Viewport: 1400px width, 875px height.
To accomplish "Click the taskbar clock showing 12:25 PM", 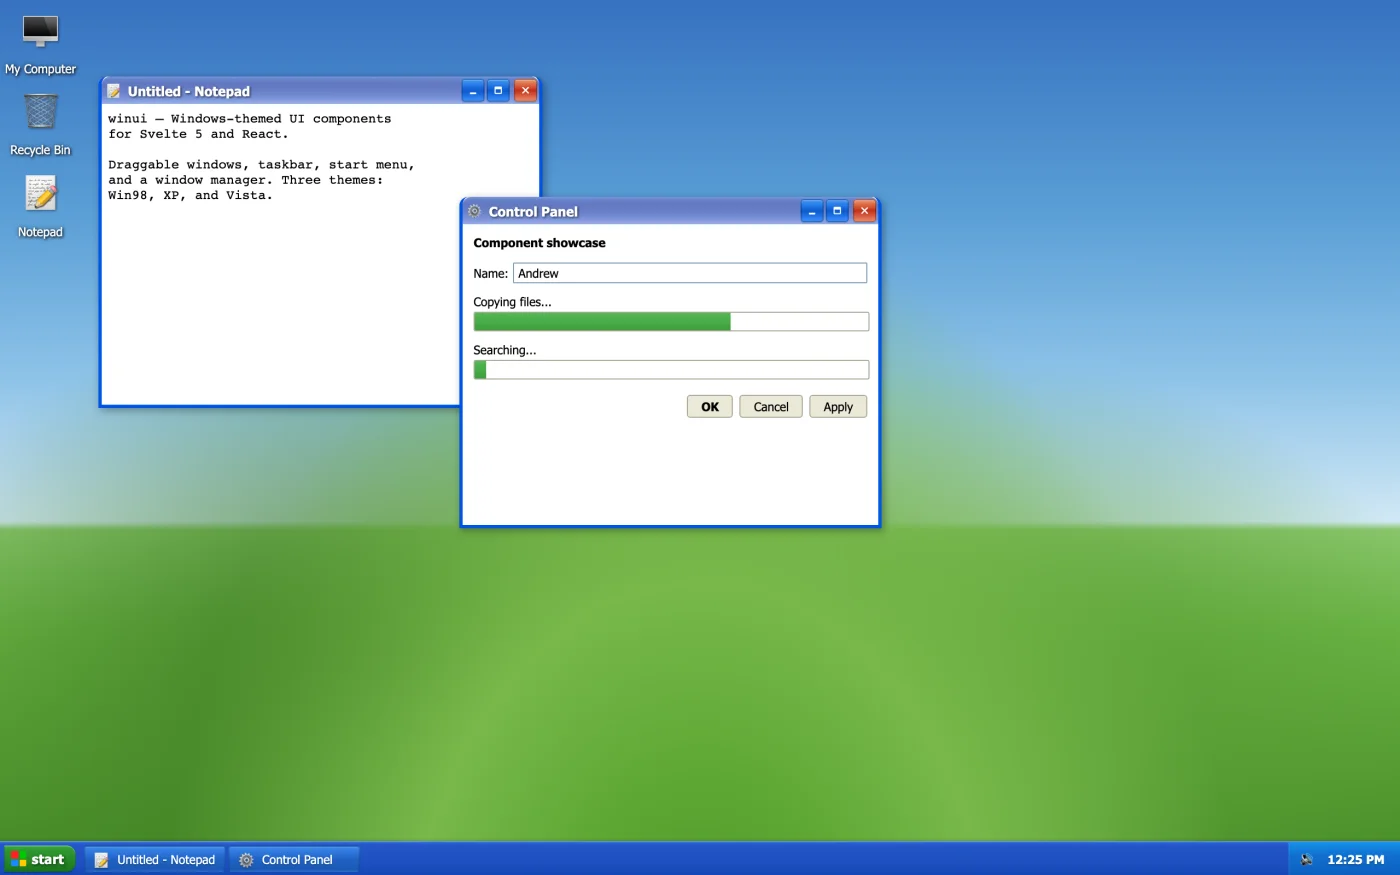I will (1355, 859).
